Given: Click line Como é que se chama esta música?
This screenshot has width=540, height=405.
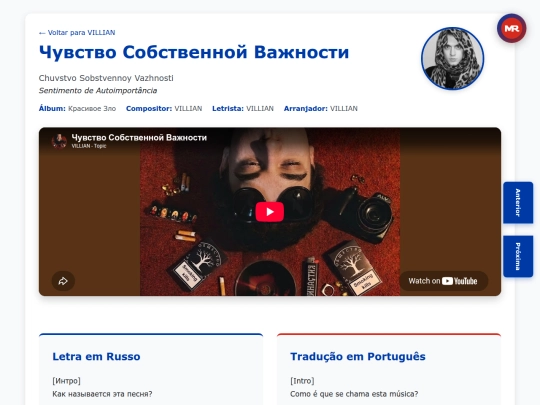Looking at the screenshot, I should point(354,394).
